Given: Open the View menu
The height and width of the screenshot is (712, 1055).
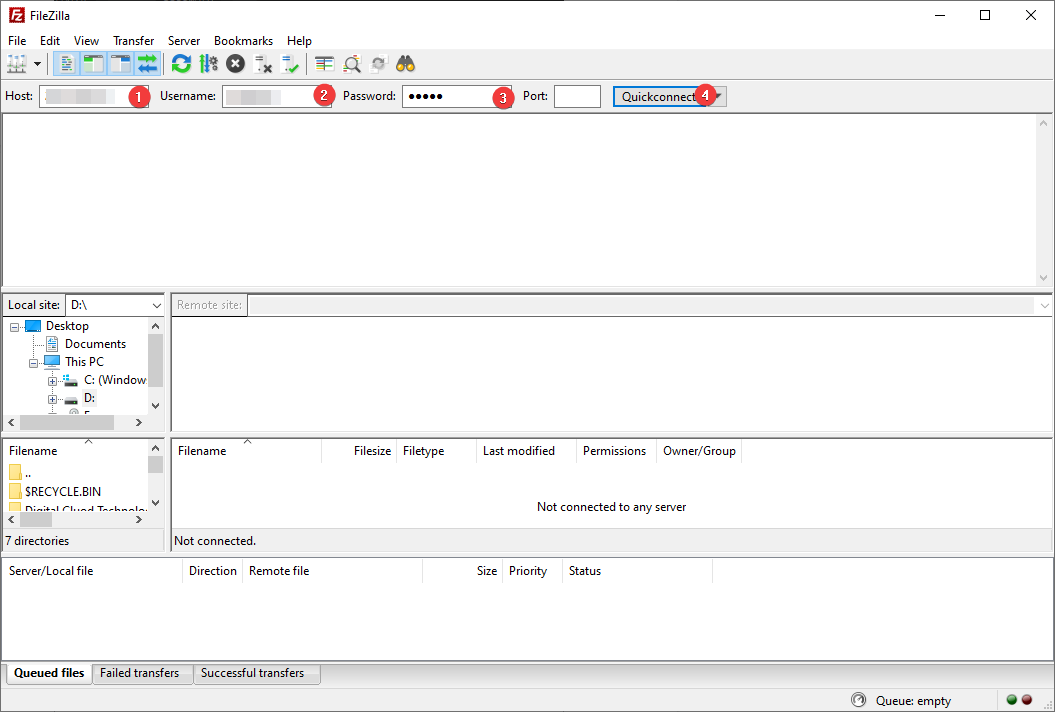Looking at the screenshot, I should [86, 40].
